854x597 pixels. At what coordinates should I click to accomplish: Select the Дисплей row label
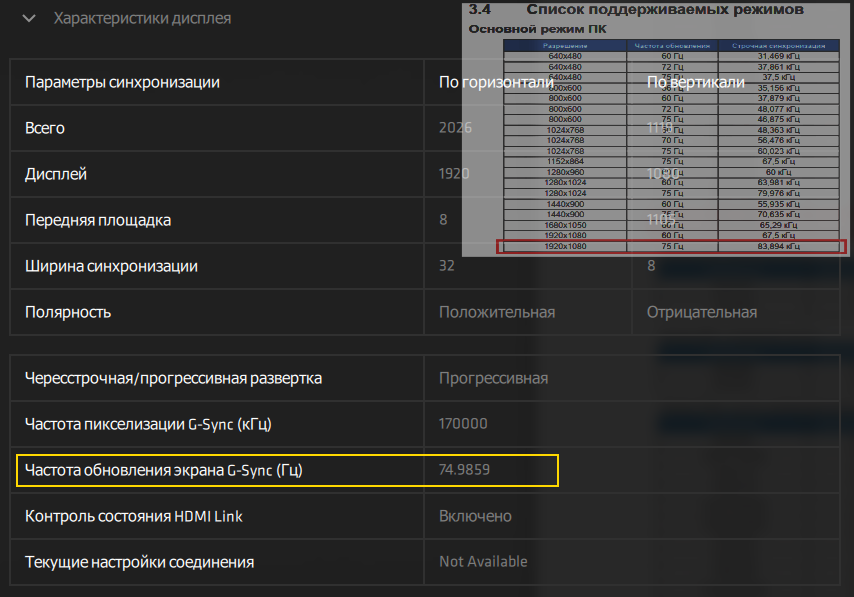(56, 174)
